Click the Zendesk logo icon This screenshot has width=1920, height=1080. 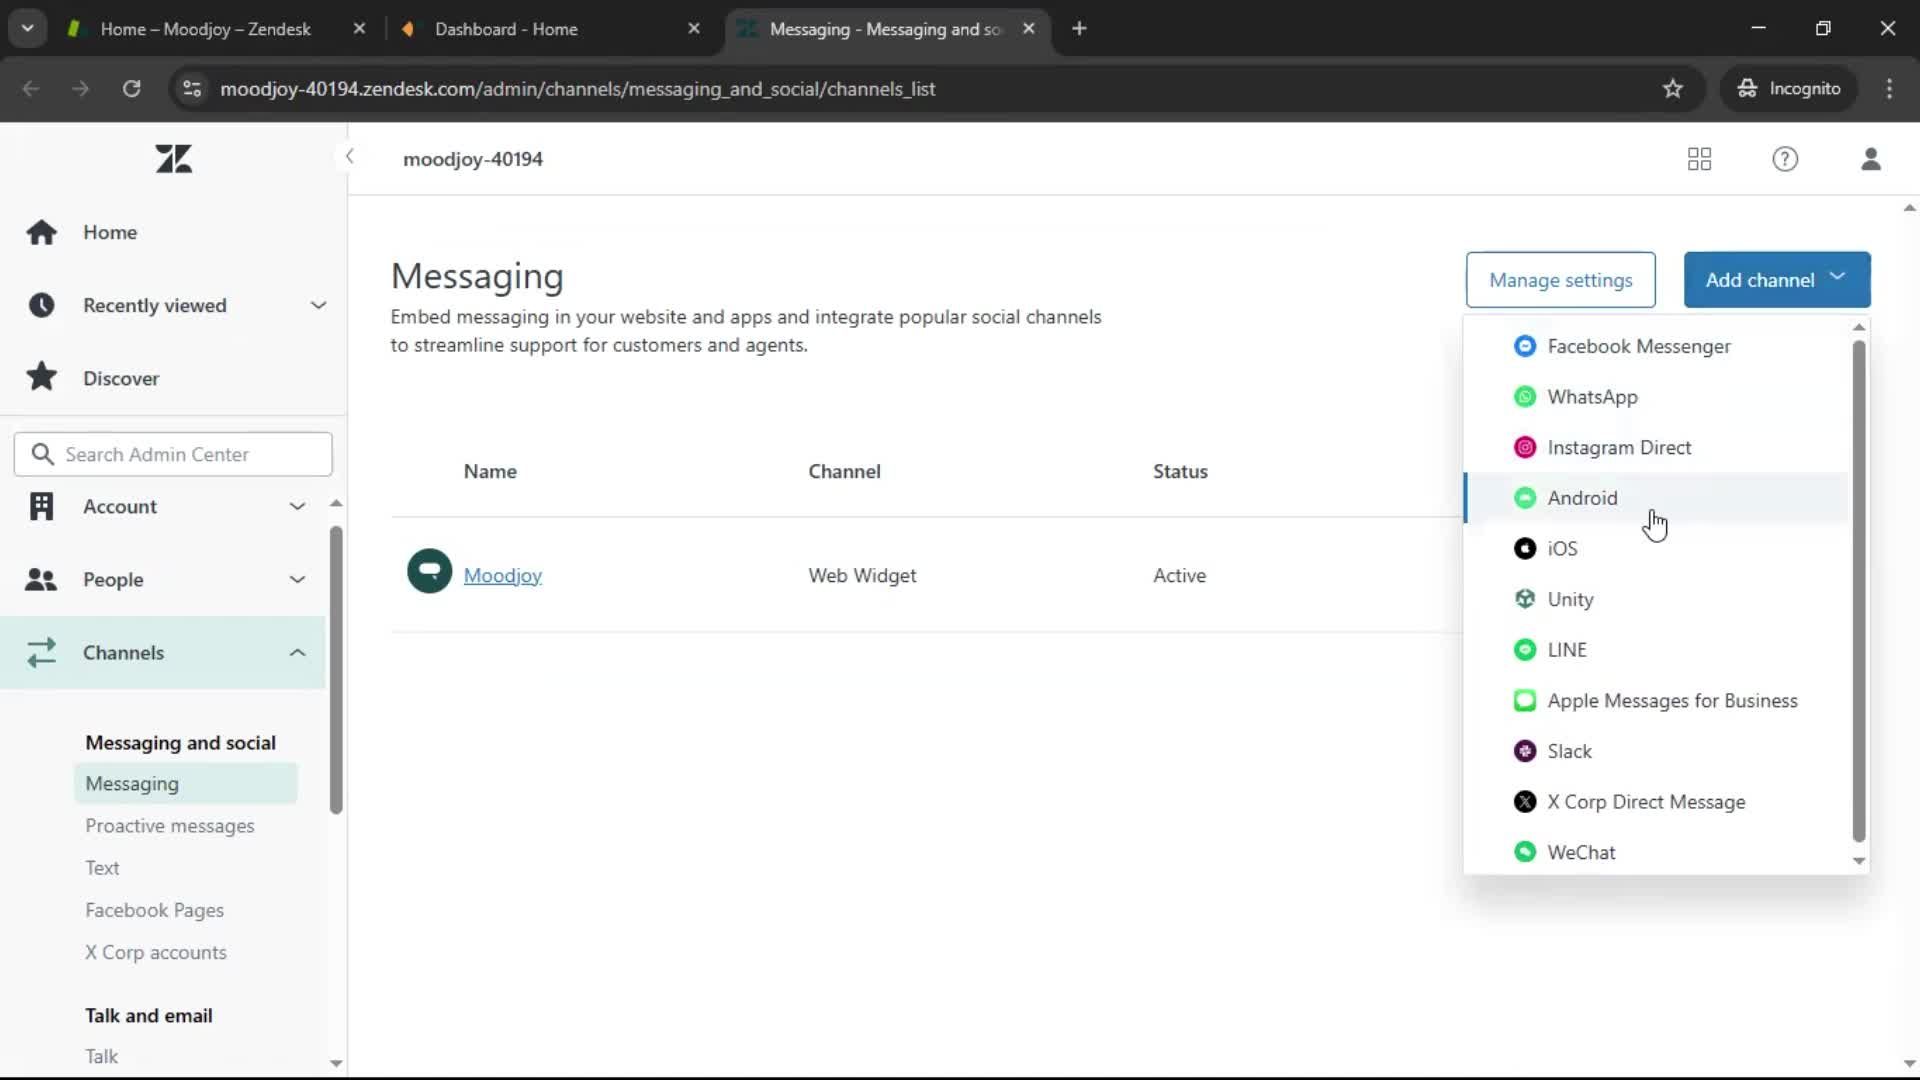pos(174,159)
